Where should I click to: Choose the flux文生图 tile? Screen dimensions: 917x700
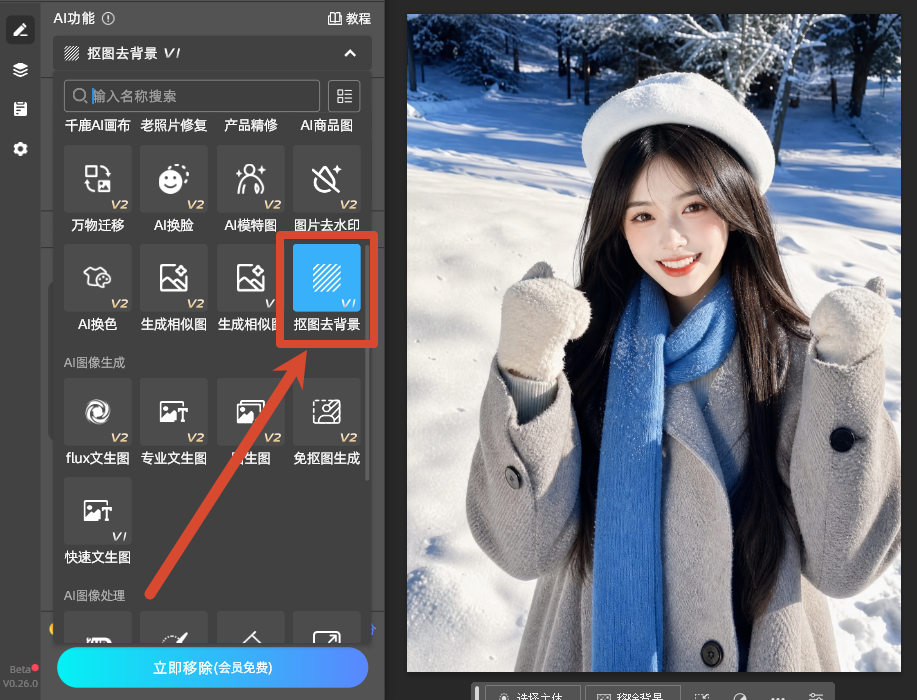tap(98, 412)
